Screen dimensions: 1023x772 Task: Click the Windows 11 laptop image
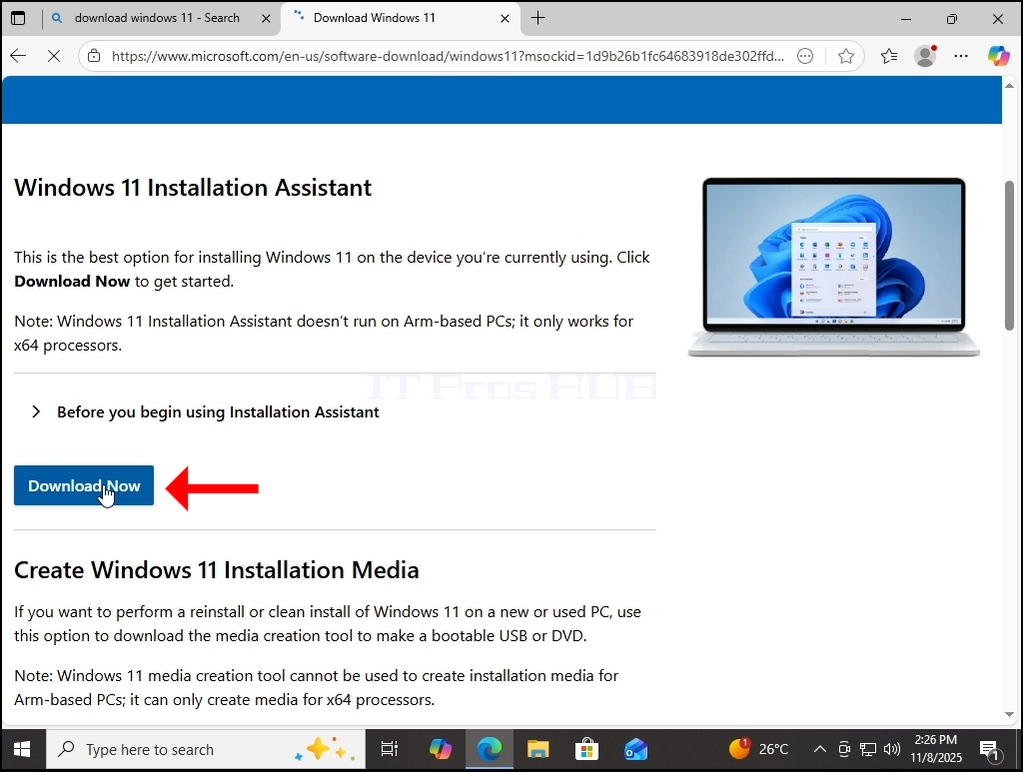pyautogui.click(x=834, y=267)
